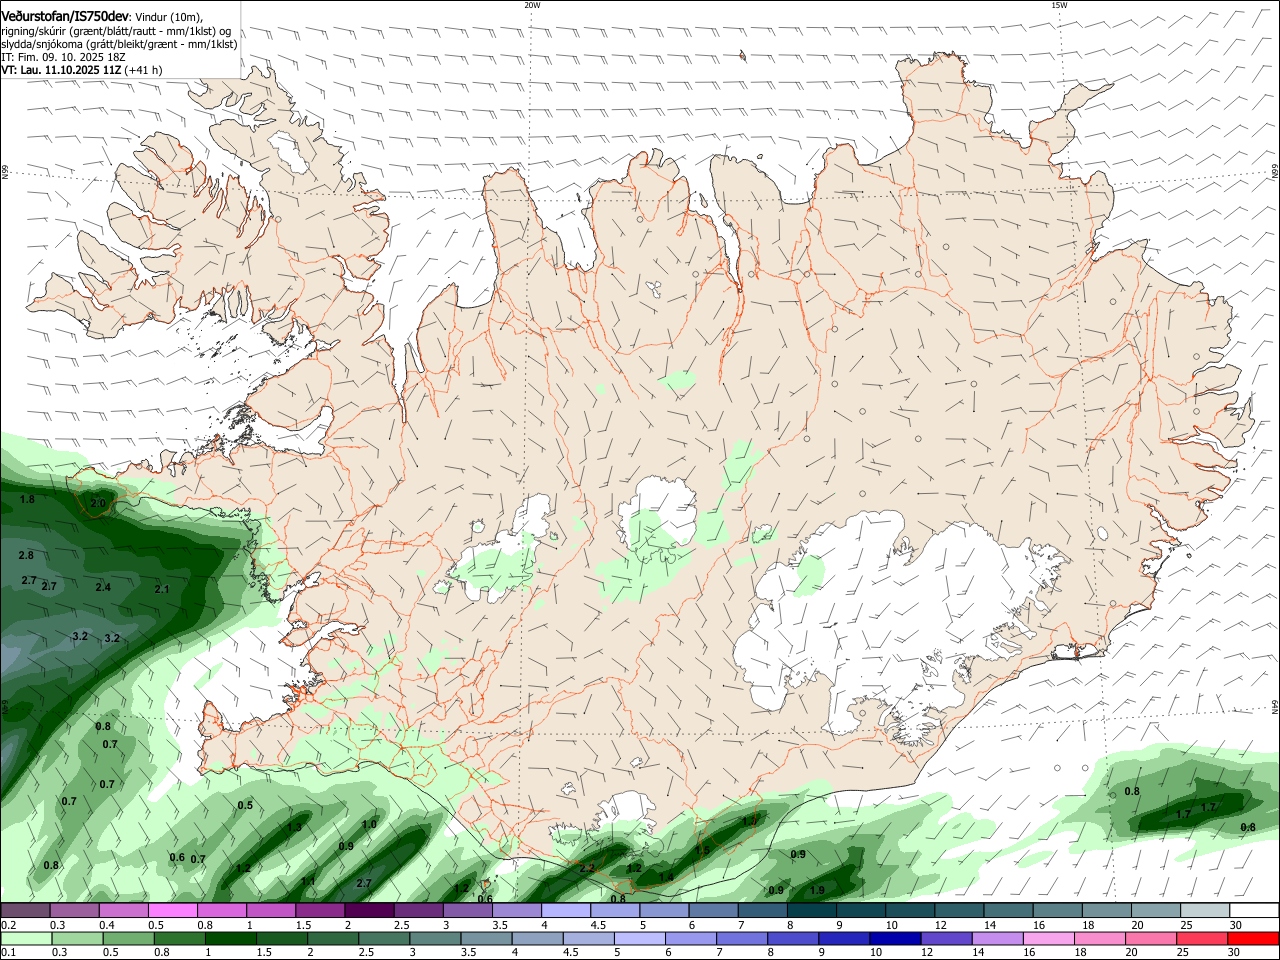The height and width of the screenshot is (960, 1280).
Task: Click the 2.8 precipitation value on the map
Action: [x=26, y=555]
